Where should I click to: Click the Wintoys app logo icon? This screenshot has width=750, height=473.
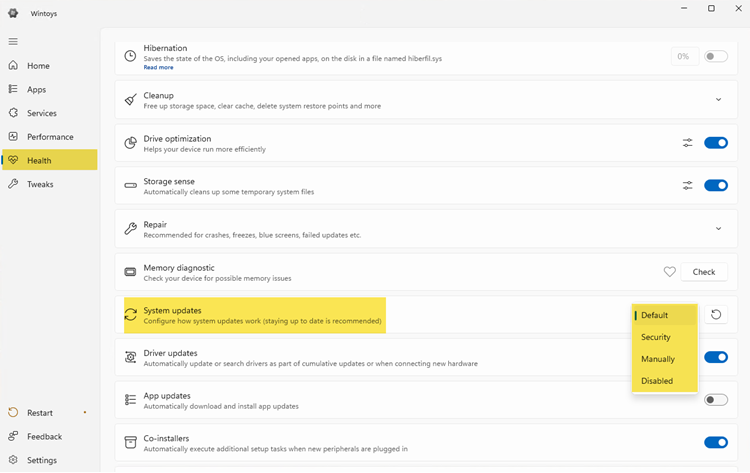[x=13, y=9]
